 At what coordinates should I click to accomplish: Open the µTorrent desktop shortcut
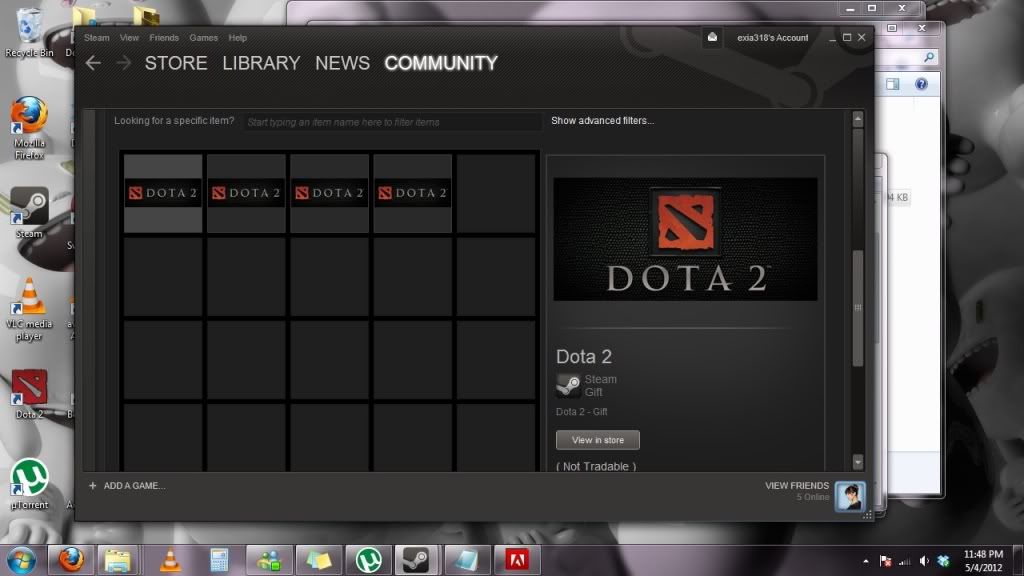pos(29,484)
